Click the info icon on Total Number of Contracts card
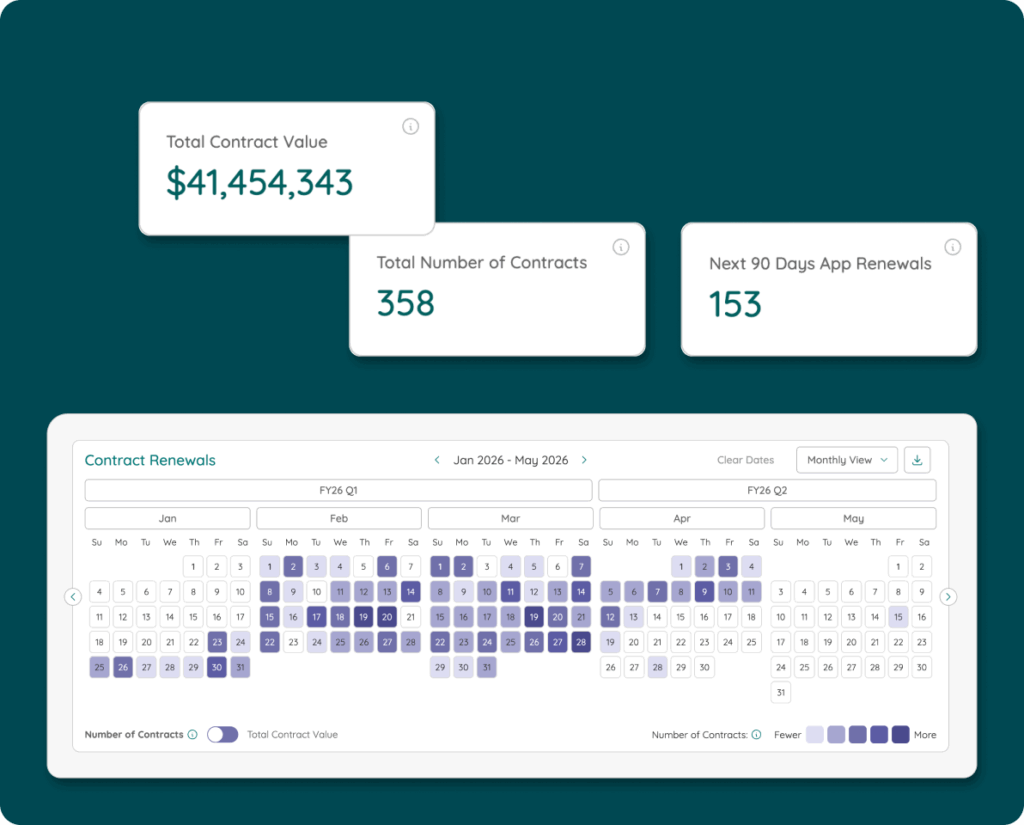The width and height of the screenshot is (1024, 825). click(x=621, y=246)
